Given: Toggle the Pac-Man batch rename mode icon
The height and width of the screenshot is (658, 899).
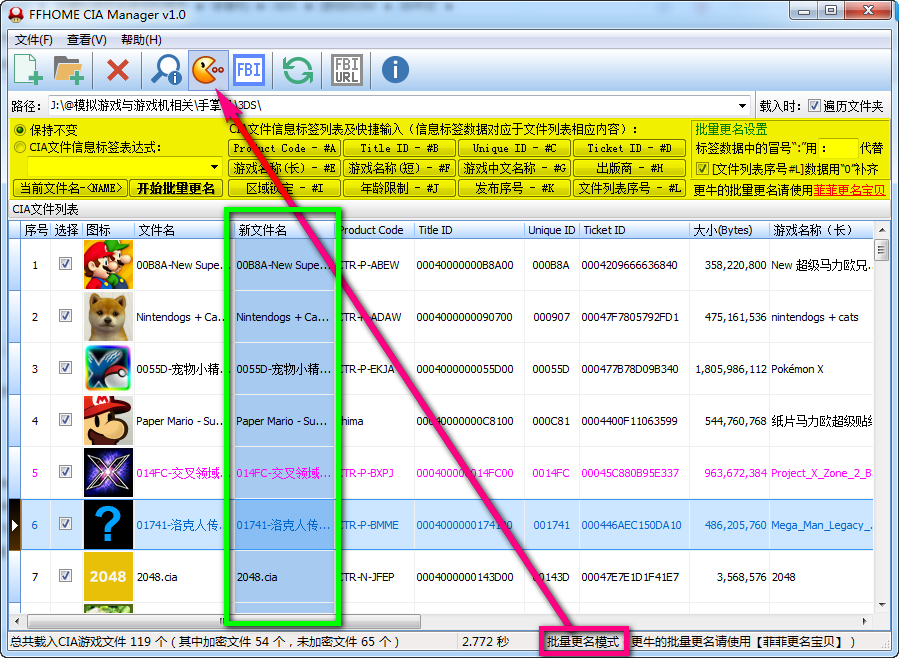Looking at the screenshot, I should point(208,70).
